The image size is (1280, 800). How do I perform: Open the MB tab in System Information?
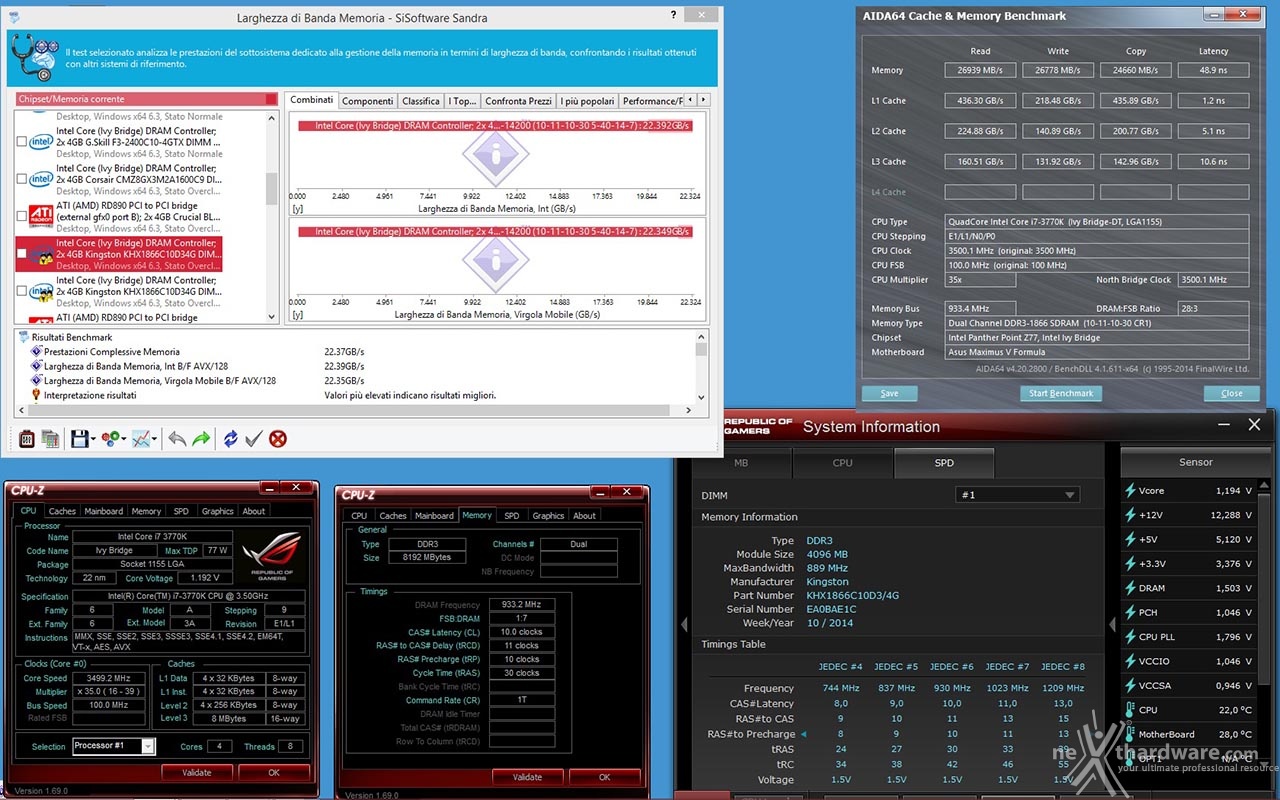coord(741,463)
